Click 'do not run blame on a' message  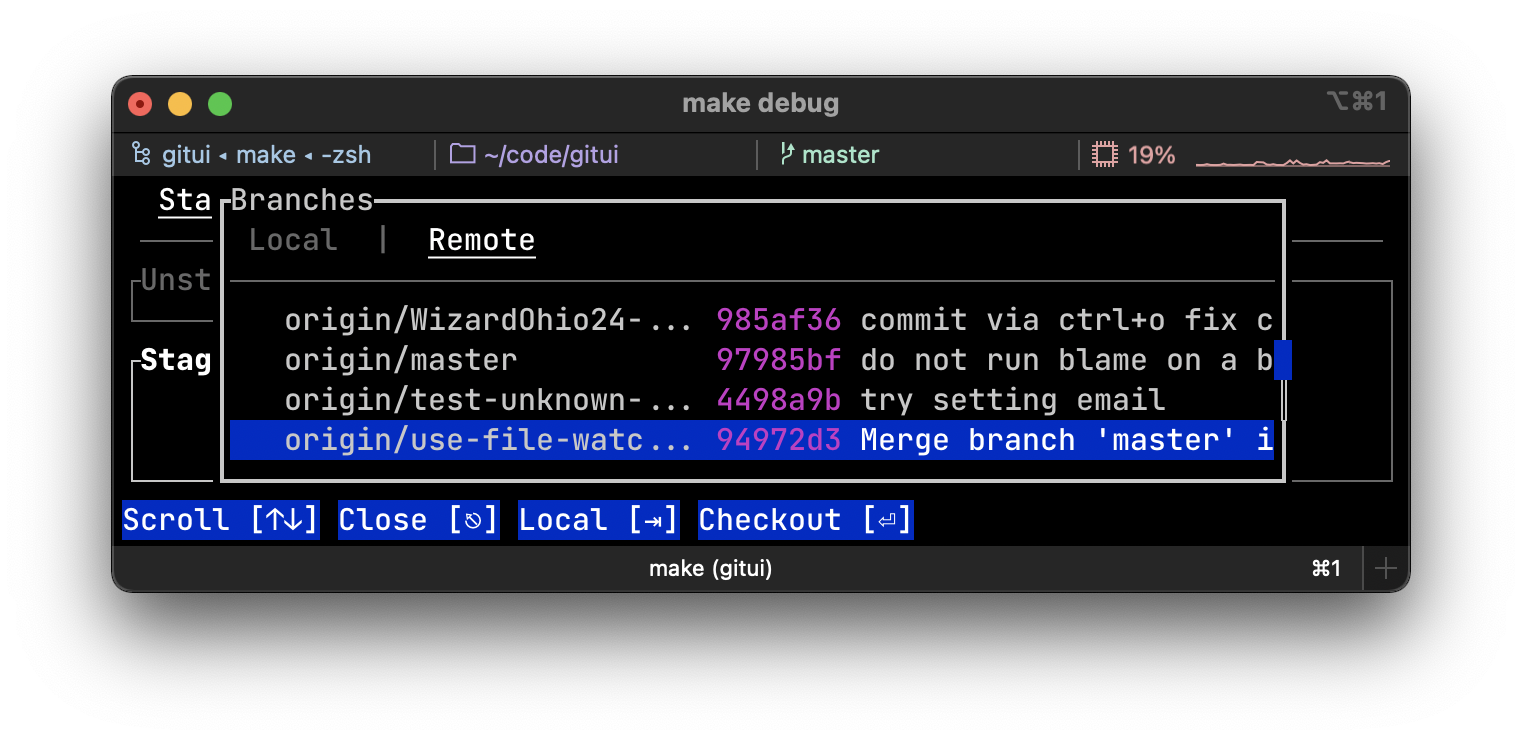coord(1049,360)
